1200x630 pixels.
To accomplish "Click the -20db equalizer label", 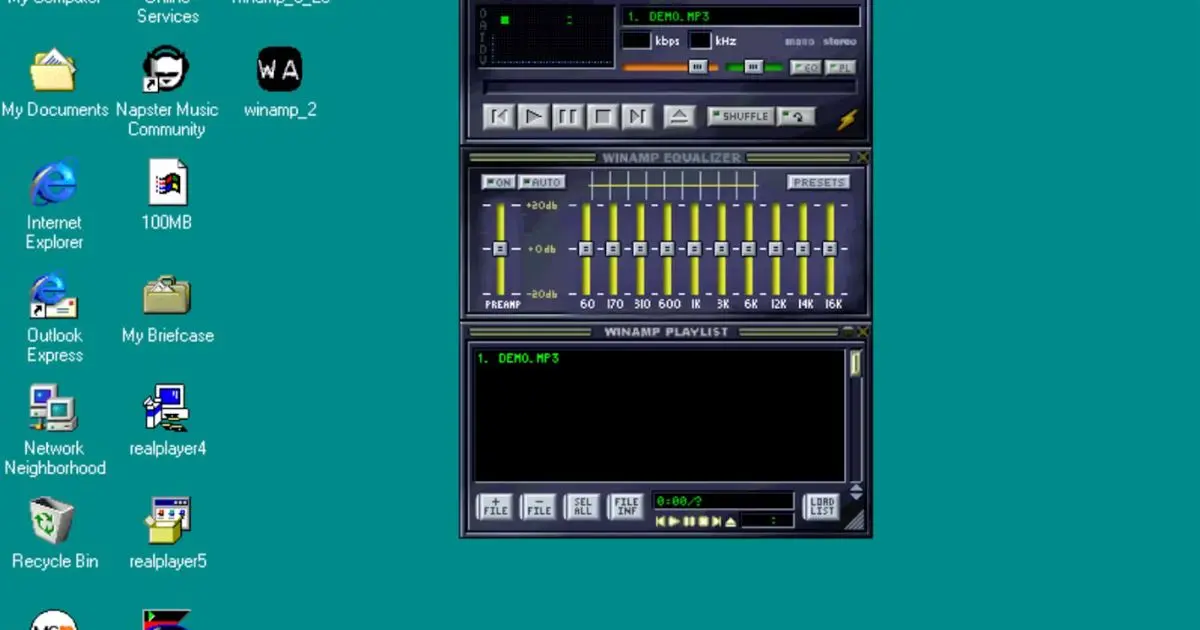I will [x=541, y=294].
